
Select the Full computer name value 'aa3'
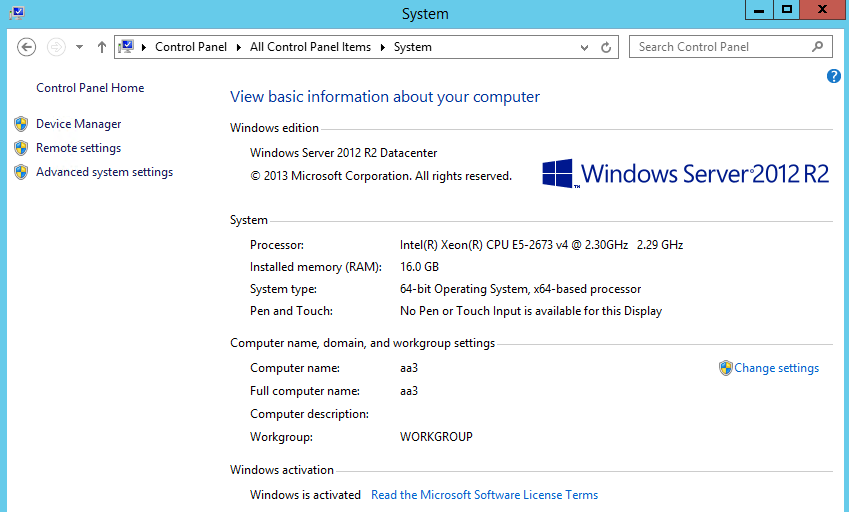(409, 391)
